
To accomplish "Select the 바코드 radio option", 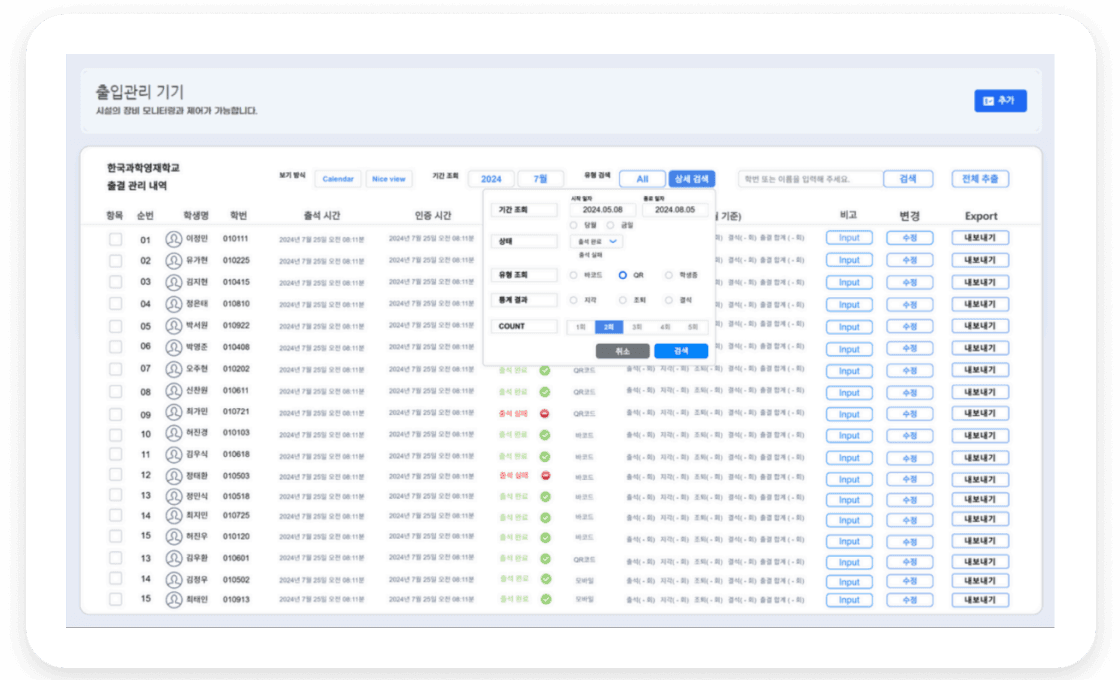I will (x=574, y=274).
